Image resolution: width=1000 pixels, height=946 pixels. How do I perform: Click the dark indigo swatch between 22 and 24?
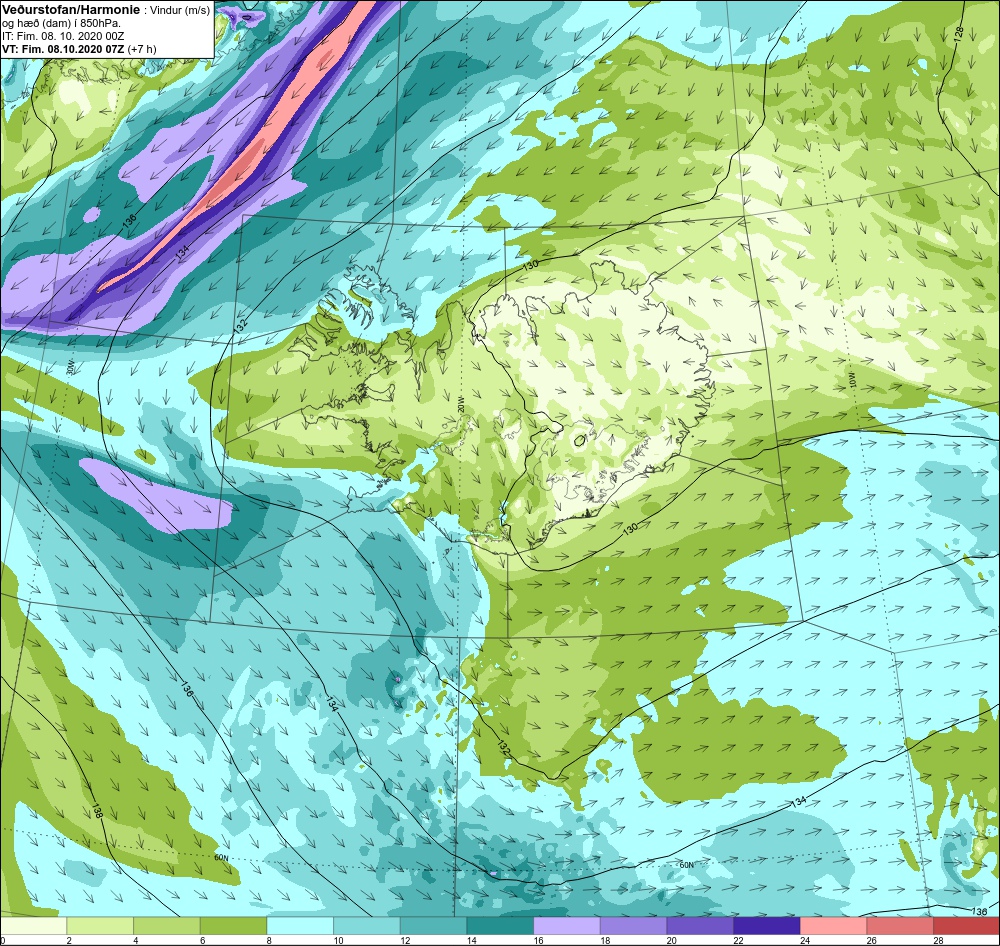(x=767, y=926)
